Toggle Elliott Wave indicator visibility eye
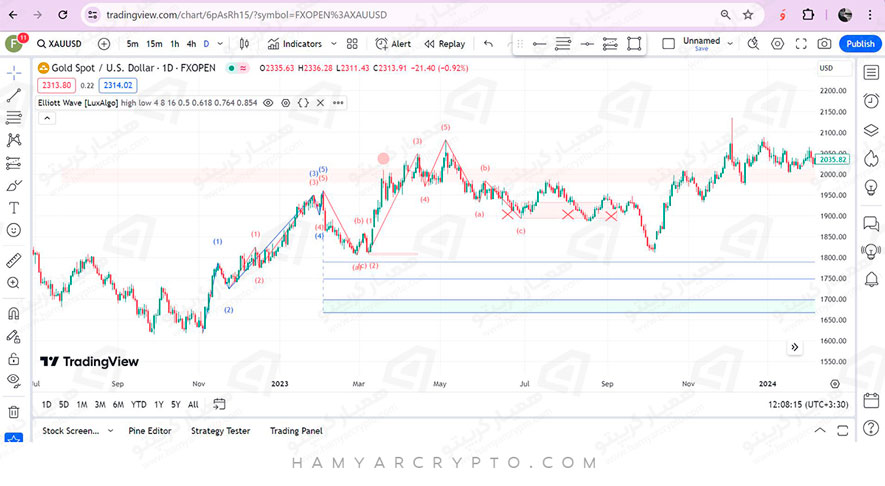 pos(268,103)
